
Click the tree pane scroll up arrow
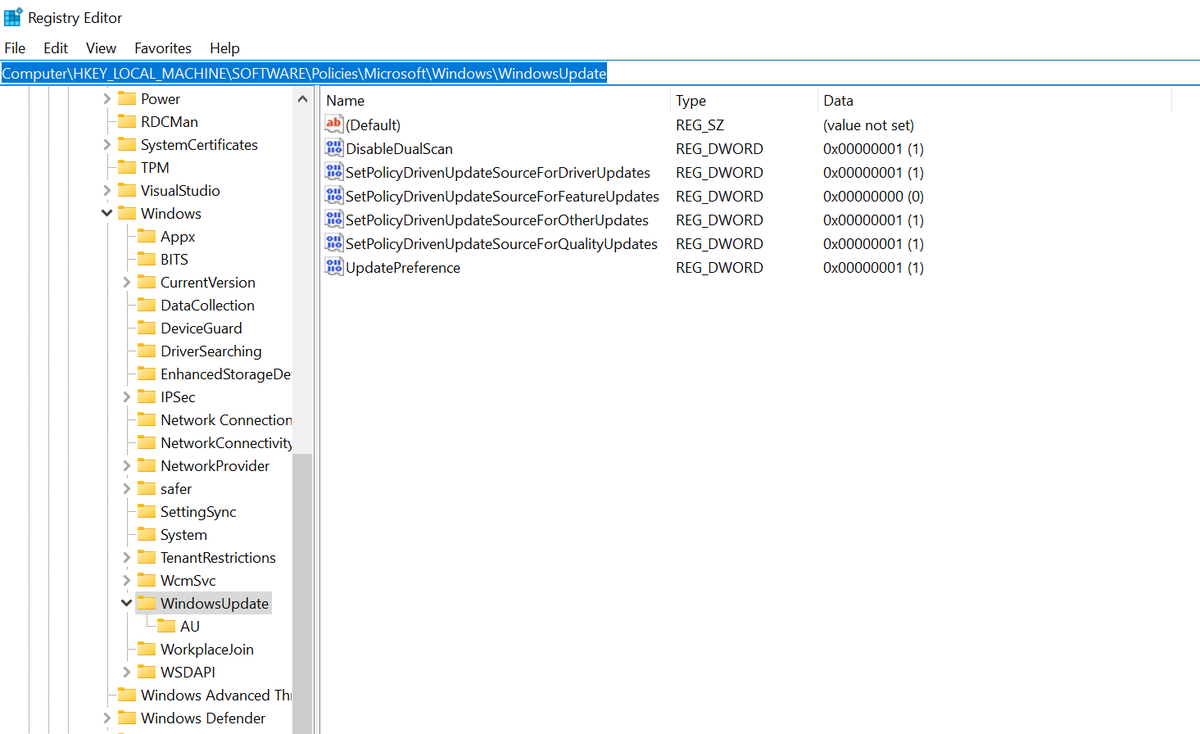pos(303,99)
